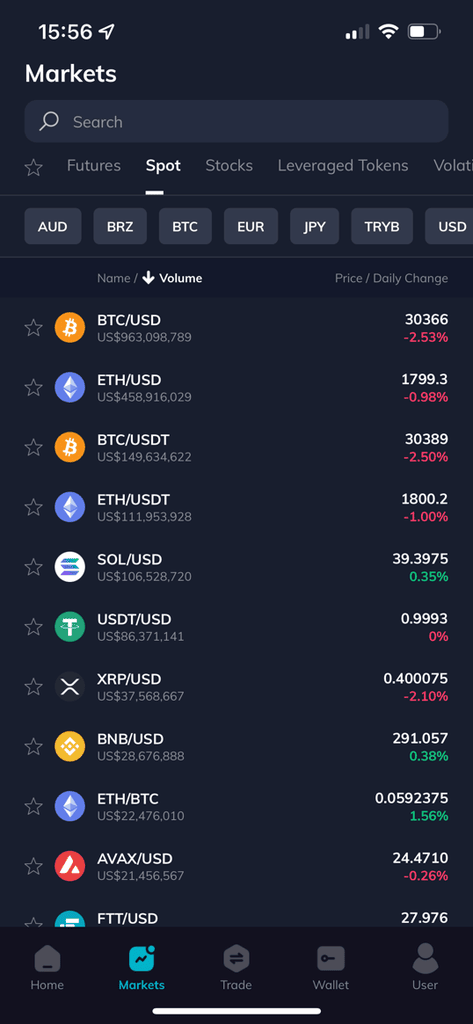Tap the Avalanche logo for AVAX/USD
The image size is (473, 1024).
pos(70,867)
